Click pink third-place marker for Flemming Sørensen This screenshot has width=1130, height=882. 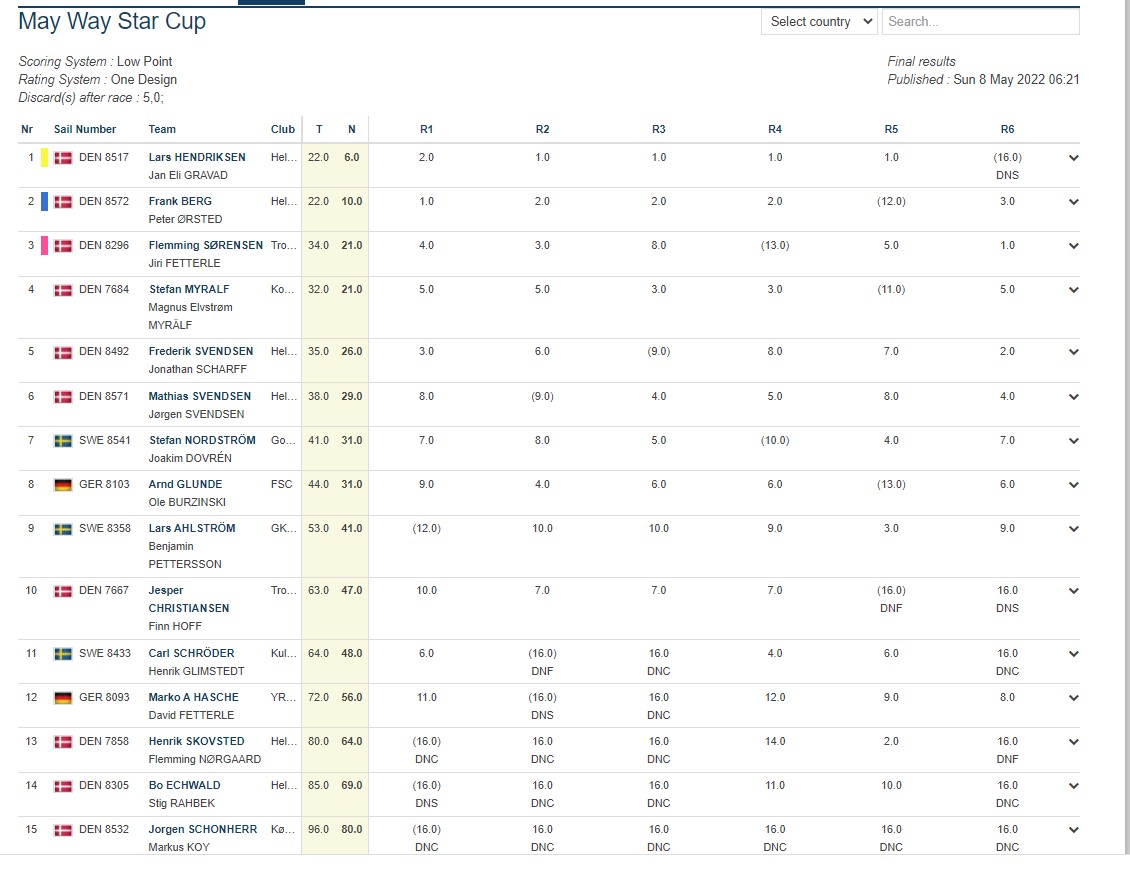point(44,246)
